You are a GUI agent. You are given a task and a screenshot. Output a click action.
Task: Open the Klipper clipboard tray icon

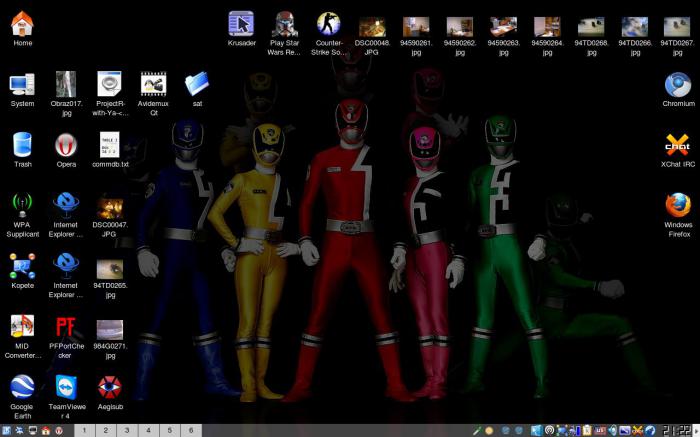tap(588, 431)
